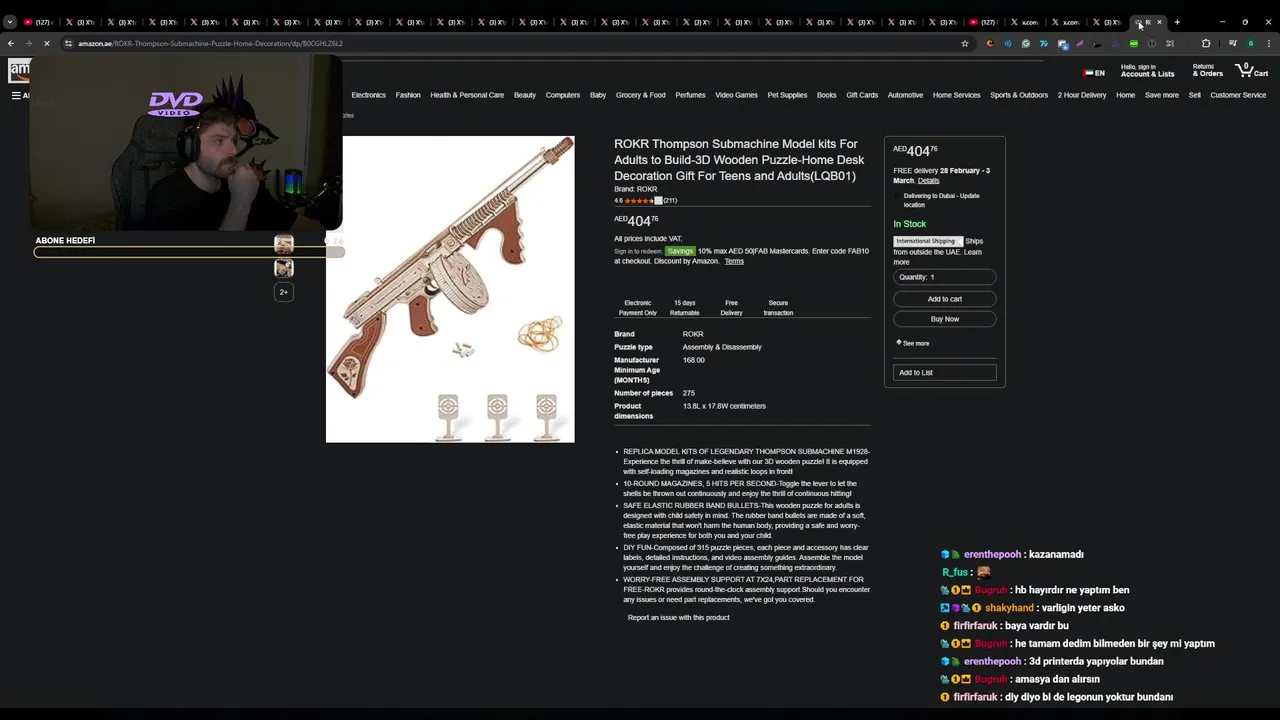
Task: Click the green G profile avatar
Action: (x=1250, y=43)
